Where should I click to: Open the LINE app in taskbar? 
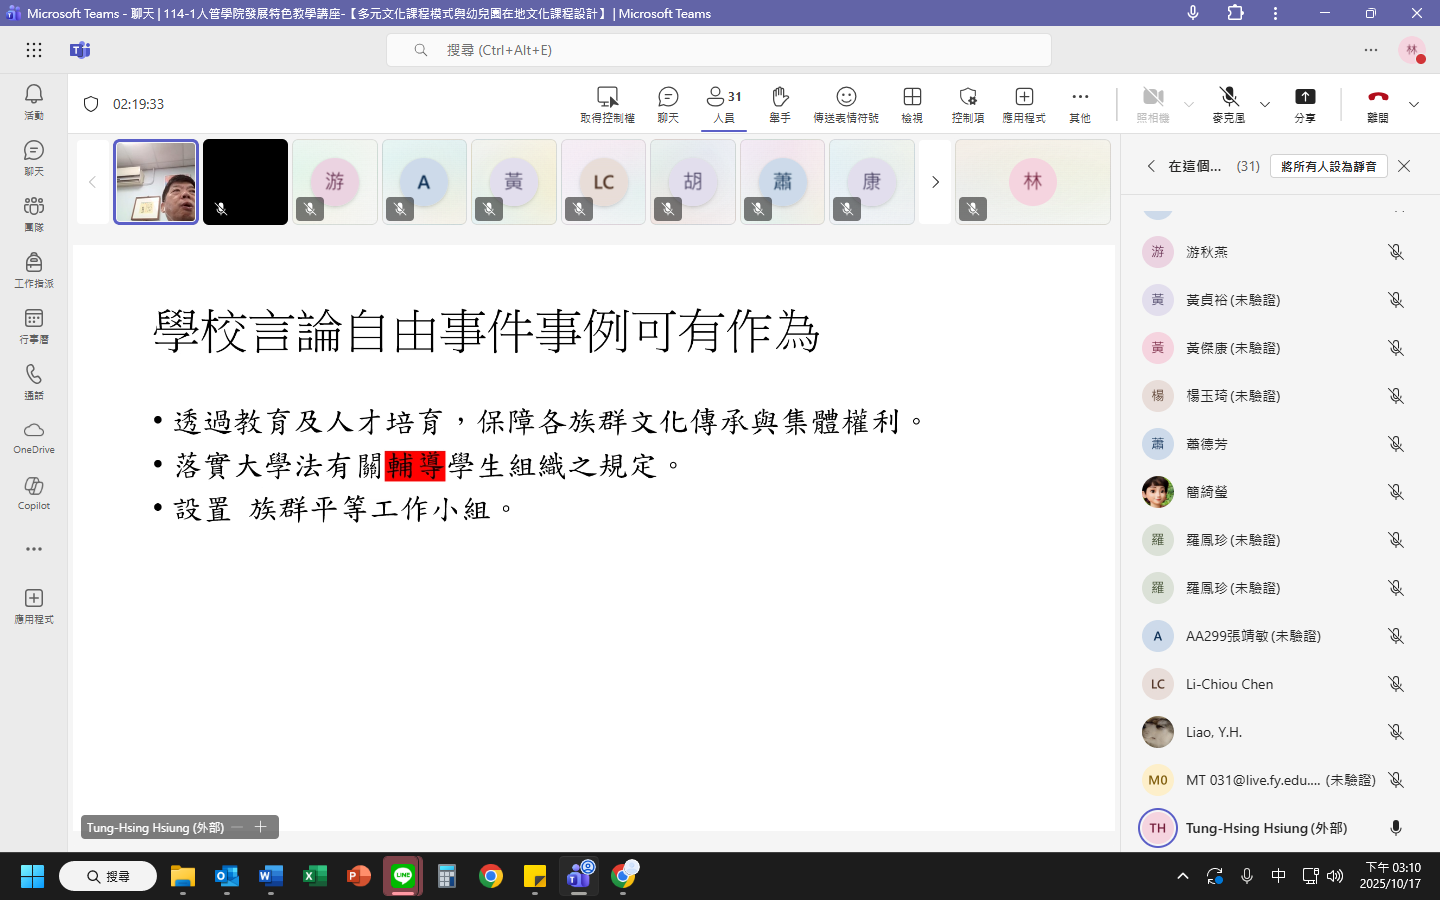(403, 877)
